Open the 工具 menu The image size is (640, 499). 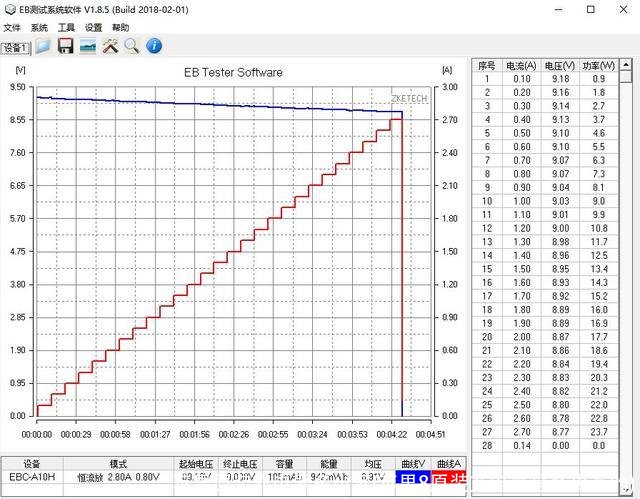tap(66, 28)
